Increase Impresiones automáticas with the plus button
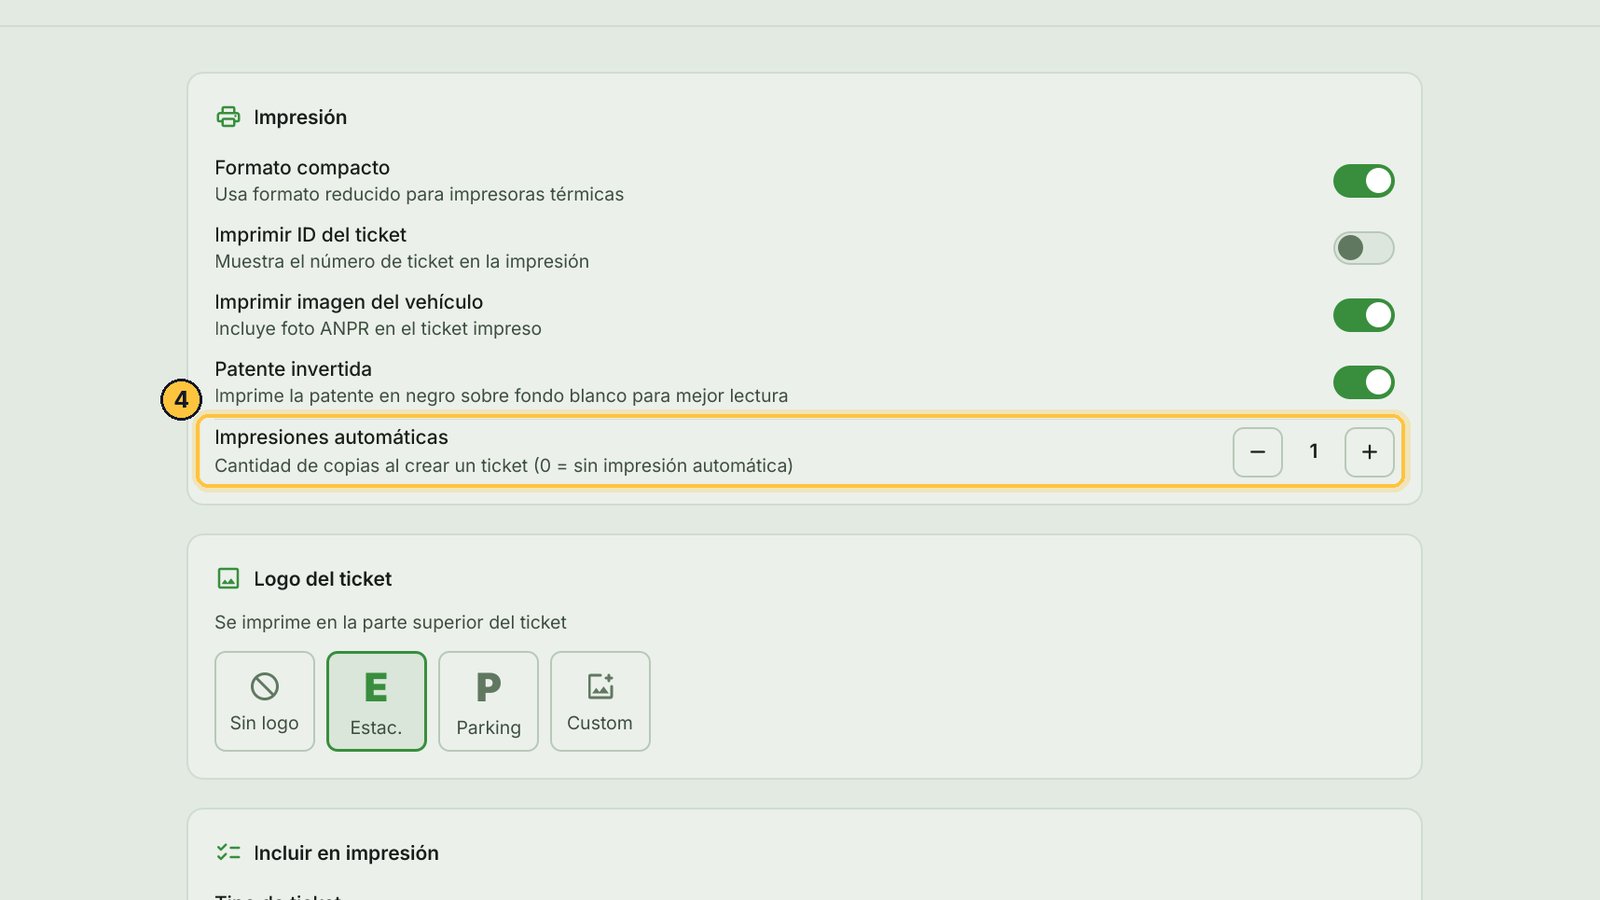 coord(1369,452)
